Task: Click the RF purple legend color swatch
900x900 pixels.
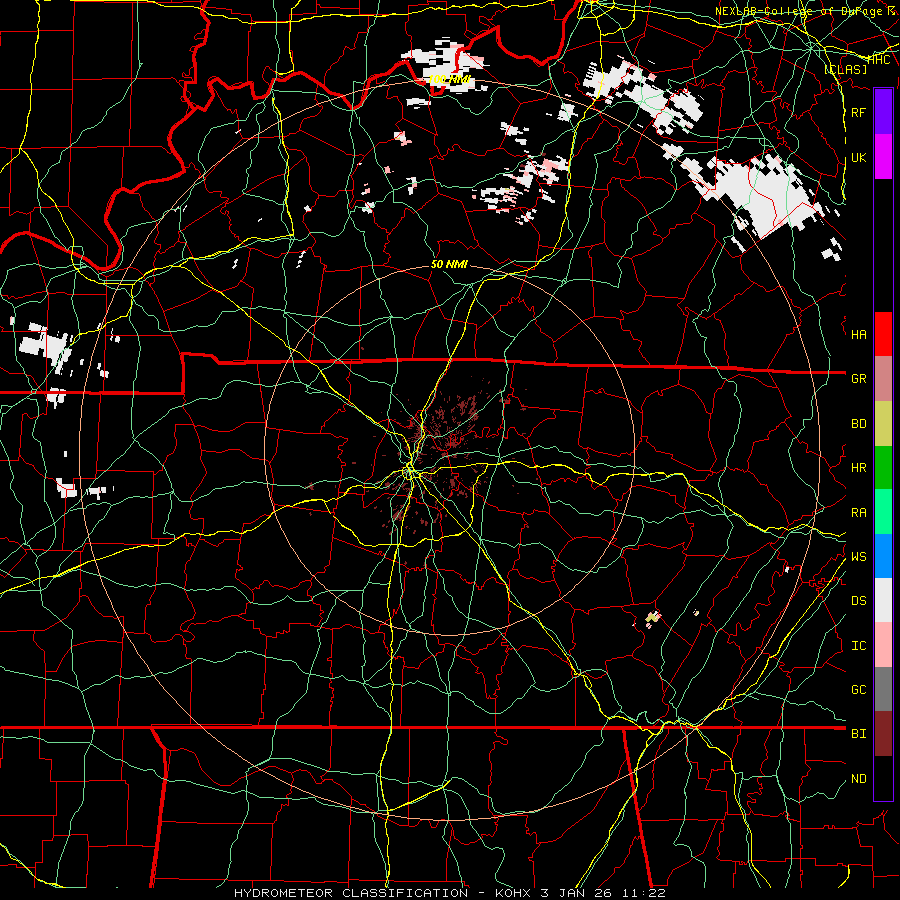Action: pos(883,112)
